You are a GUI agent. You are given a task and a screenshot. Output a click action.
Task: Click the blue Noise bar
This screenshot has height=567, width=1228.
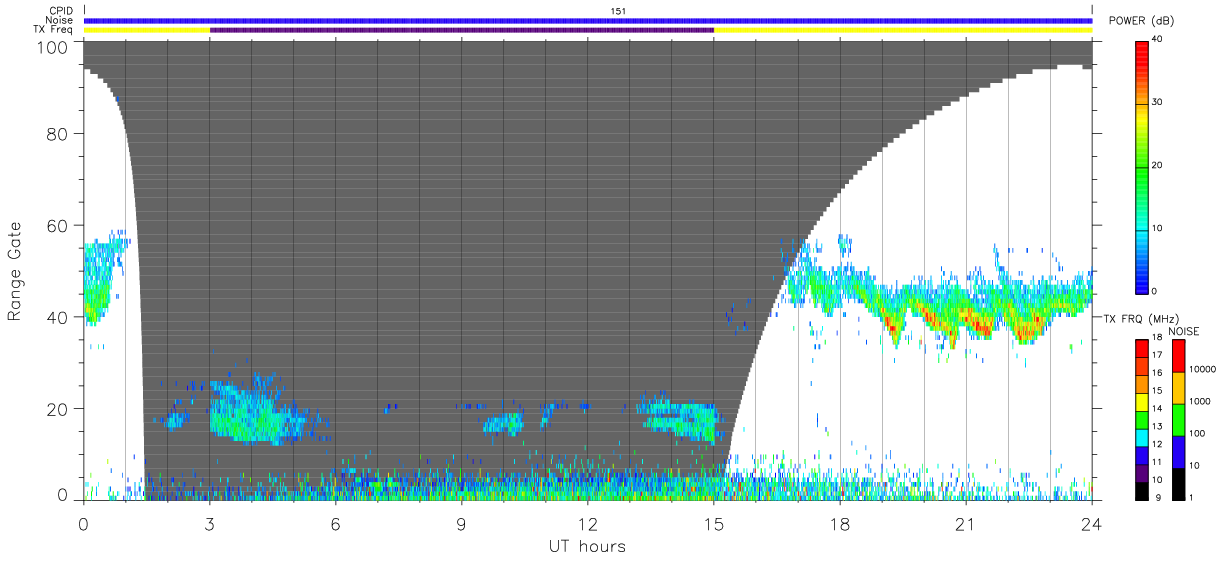tap(588, 20)
